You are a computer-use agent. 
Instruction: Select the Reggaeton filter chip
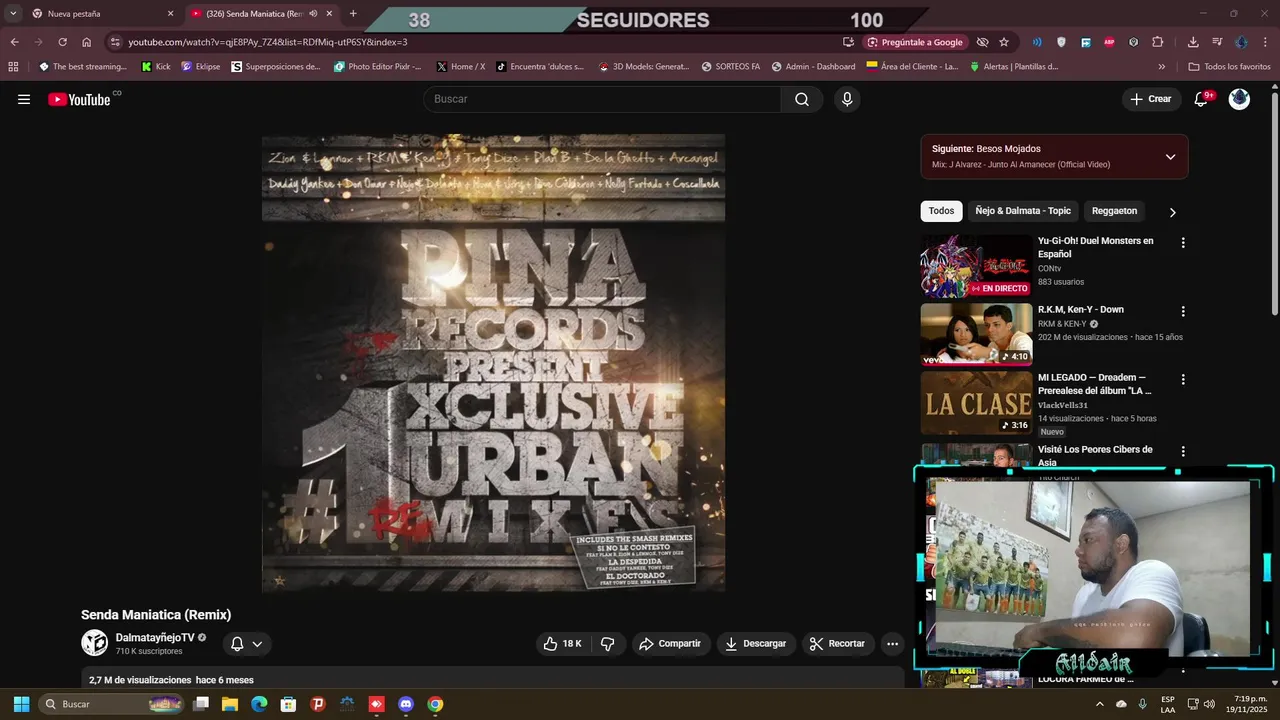1114,211
